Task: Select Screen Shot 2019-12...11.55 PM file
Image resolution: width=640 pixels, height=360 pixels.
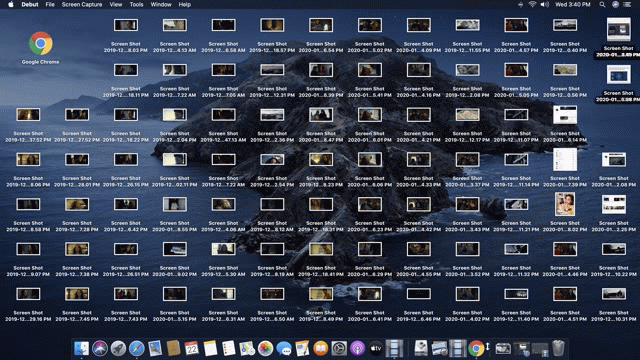Action: (x=467, y=25)
